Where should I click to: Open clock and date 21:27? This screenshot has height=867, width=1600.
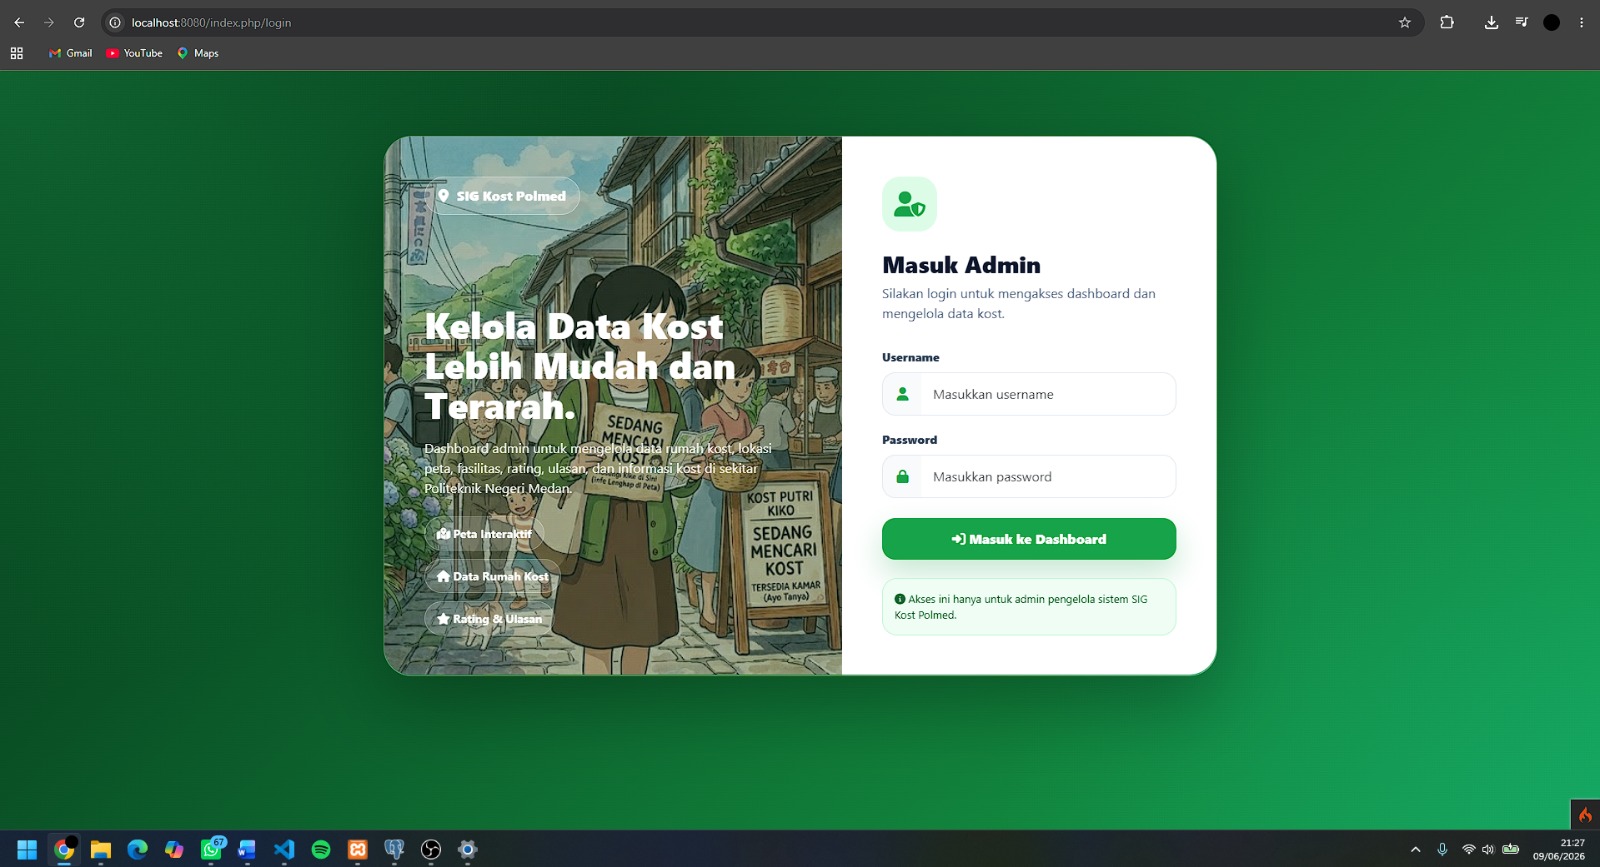[x=1559, y=849]
